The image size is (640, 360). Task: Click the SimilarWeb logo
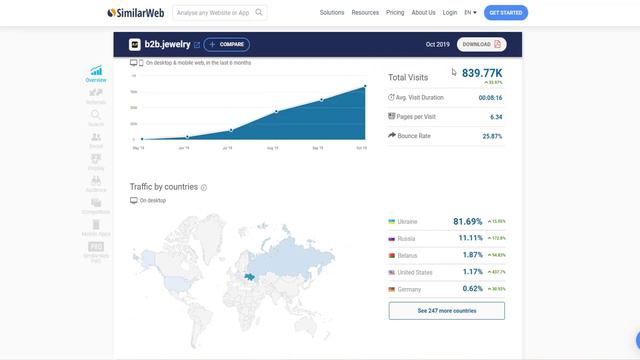click(136, 13)
